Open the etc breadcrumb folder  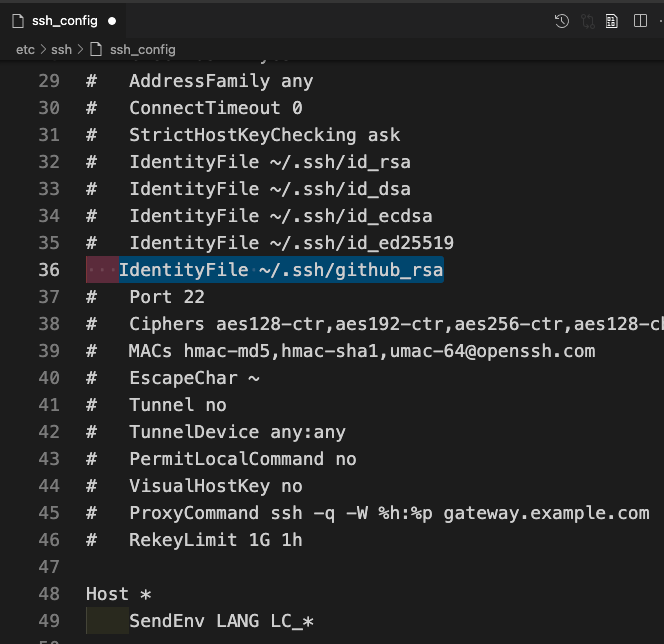pos(25,49)
